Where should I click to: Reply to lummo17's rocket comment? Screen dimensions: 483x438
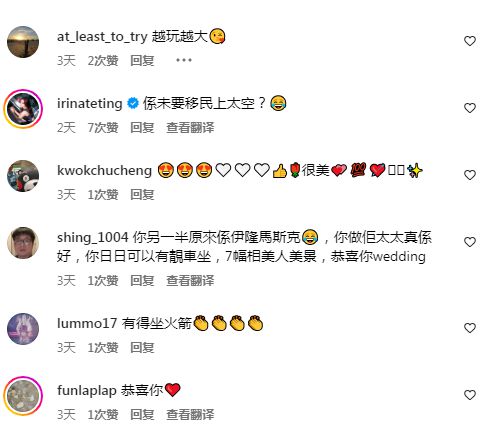(x=142, y=348)
